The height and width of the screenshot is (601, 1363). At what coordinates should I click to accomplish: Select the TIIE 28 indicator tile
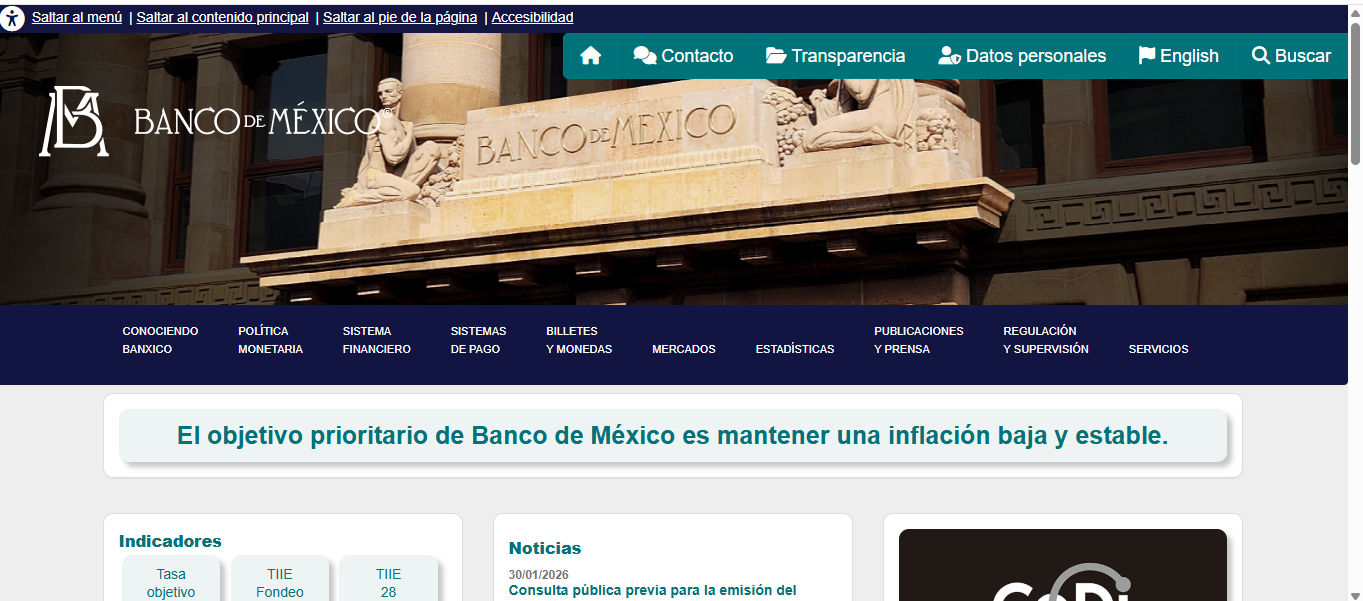388,580
